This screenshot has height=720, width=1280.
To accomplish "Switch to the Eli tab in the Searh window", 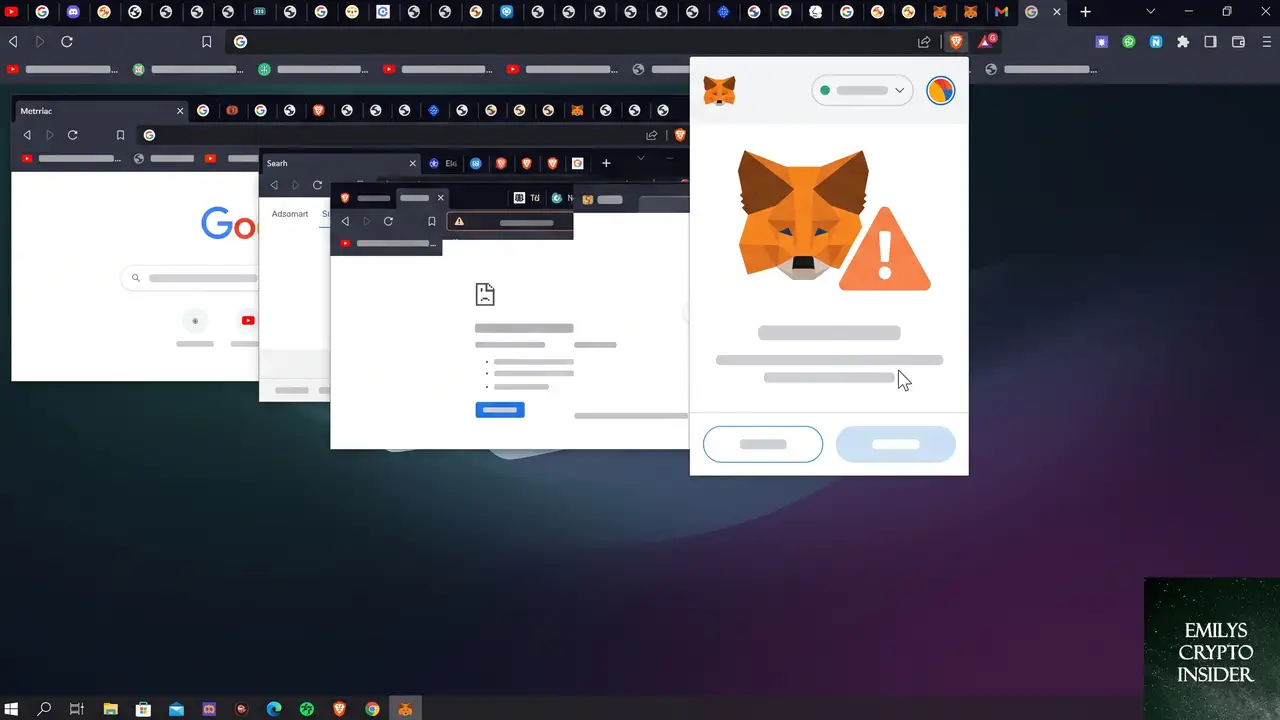I will [442, 163].
